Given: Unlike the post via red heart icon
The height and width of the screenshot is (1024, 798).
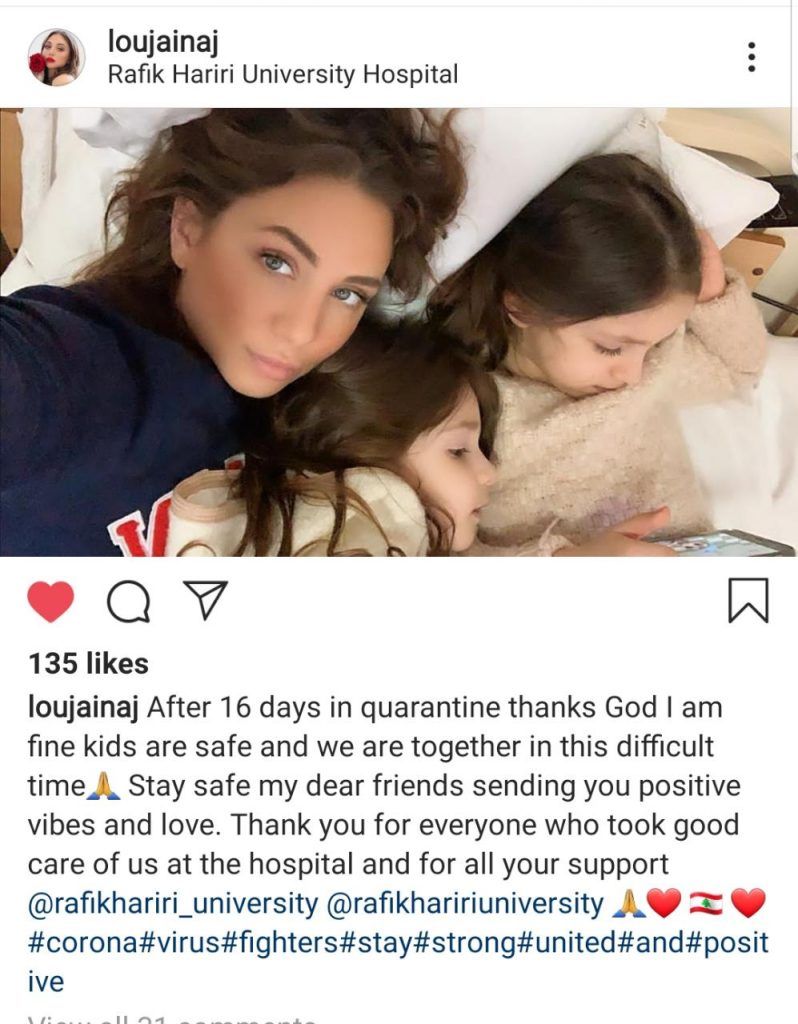Looking at the screenshot, I should (50, 601).
